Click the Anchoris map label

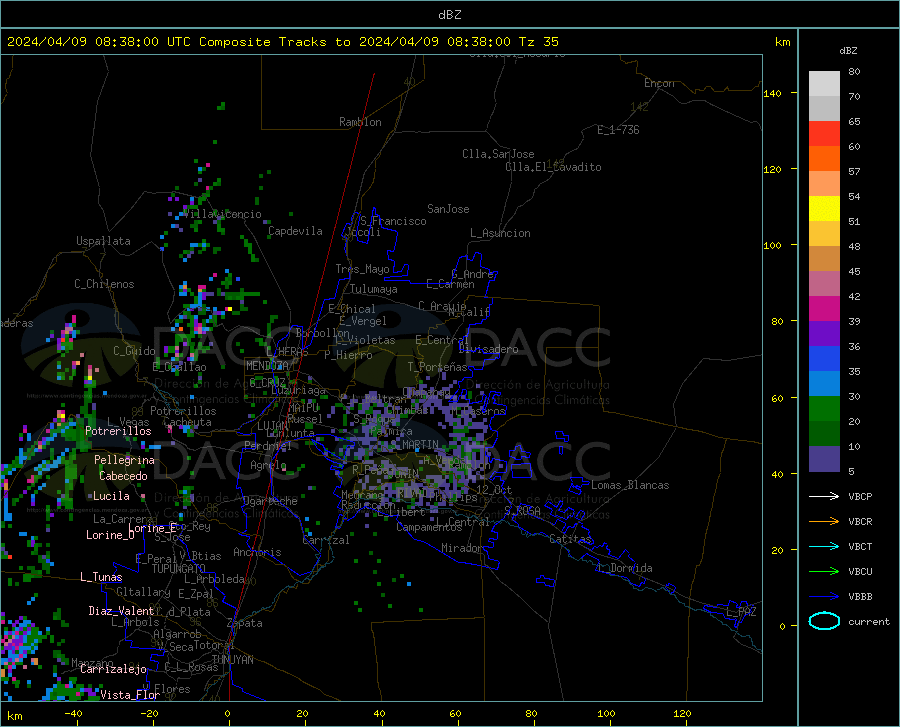(x=257, y=552)
